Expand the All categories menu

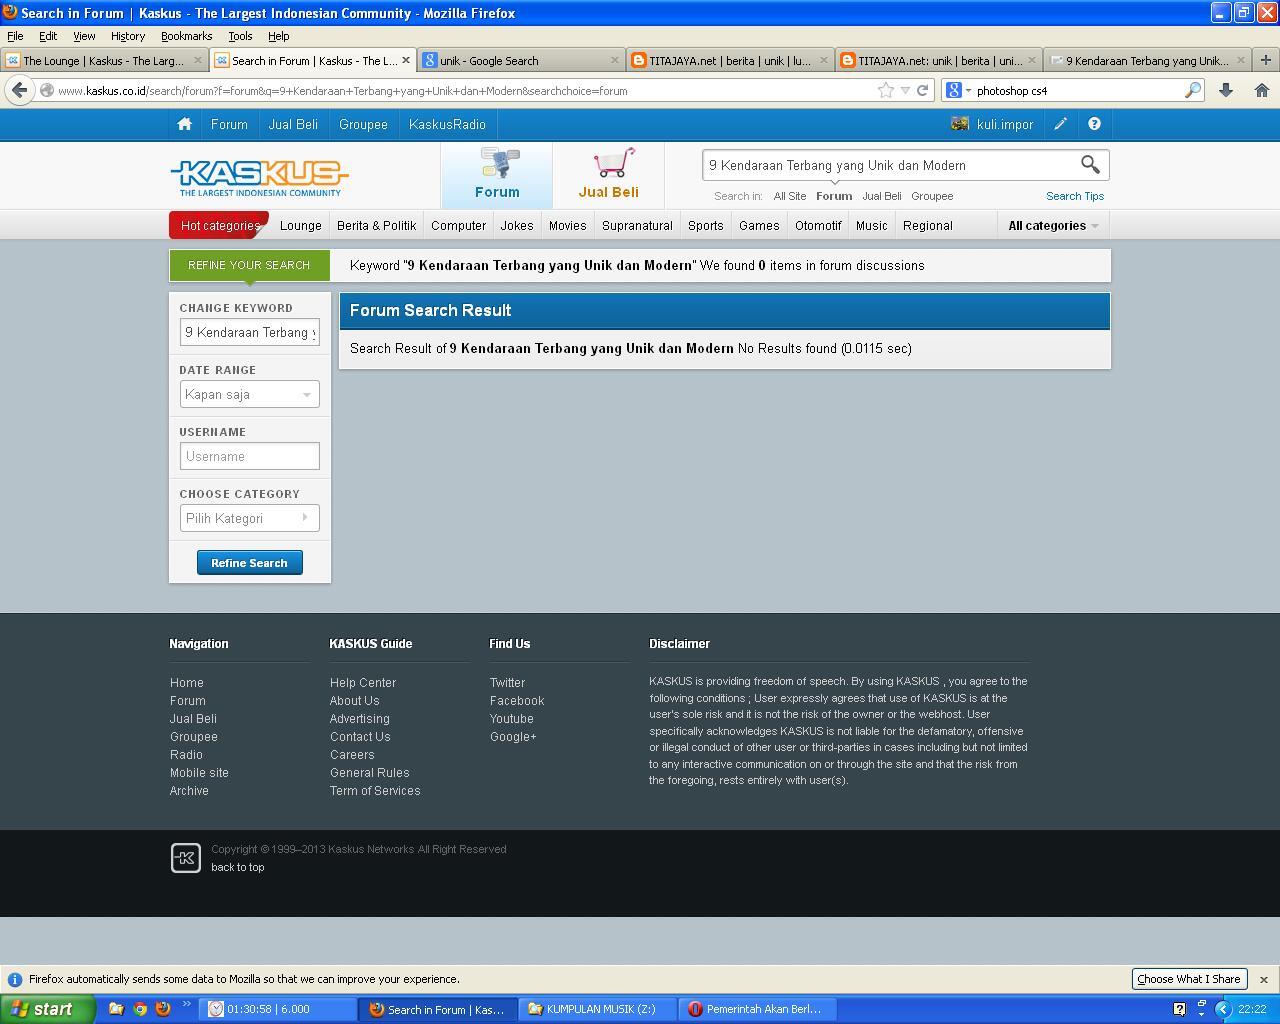coord(1053,225)
